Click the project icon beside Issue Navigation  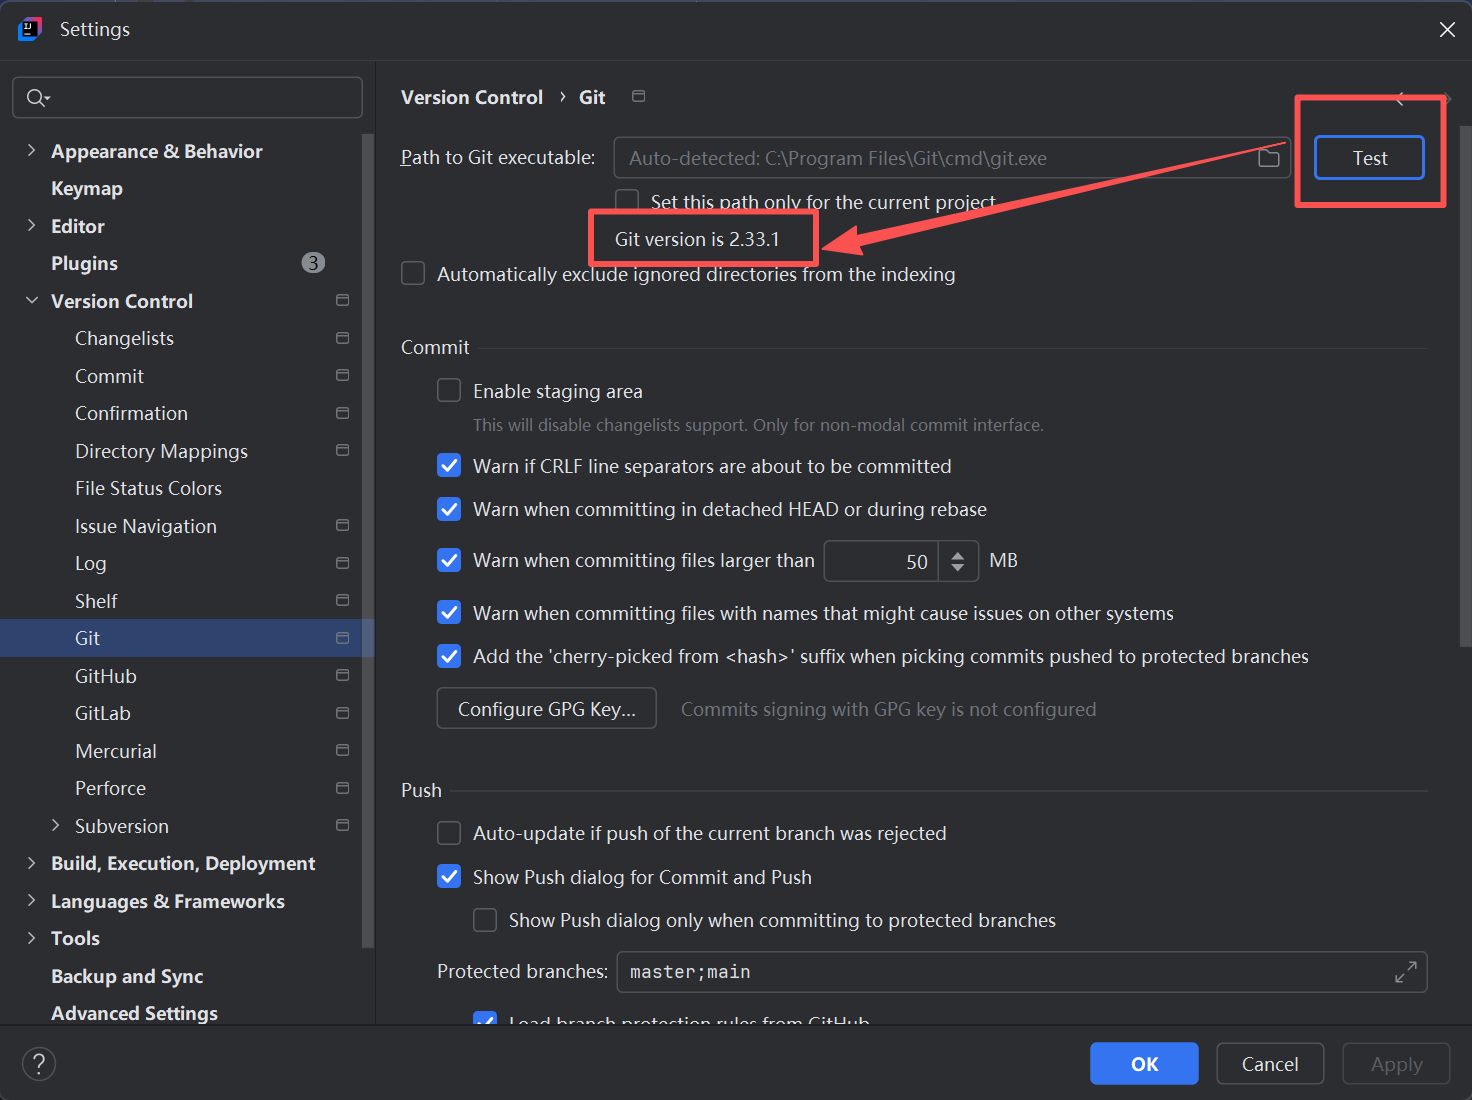[342, 525]
